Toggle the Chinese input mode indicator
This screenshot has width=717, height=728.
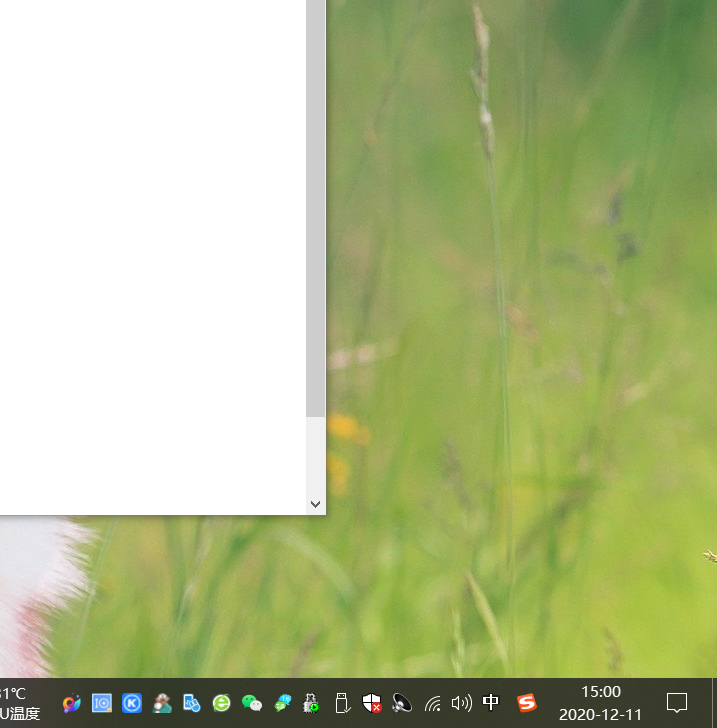(x=491, y=703)
